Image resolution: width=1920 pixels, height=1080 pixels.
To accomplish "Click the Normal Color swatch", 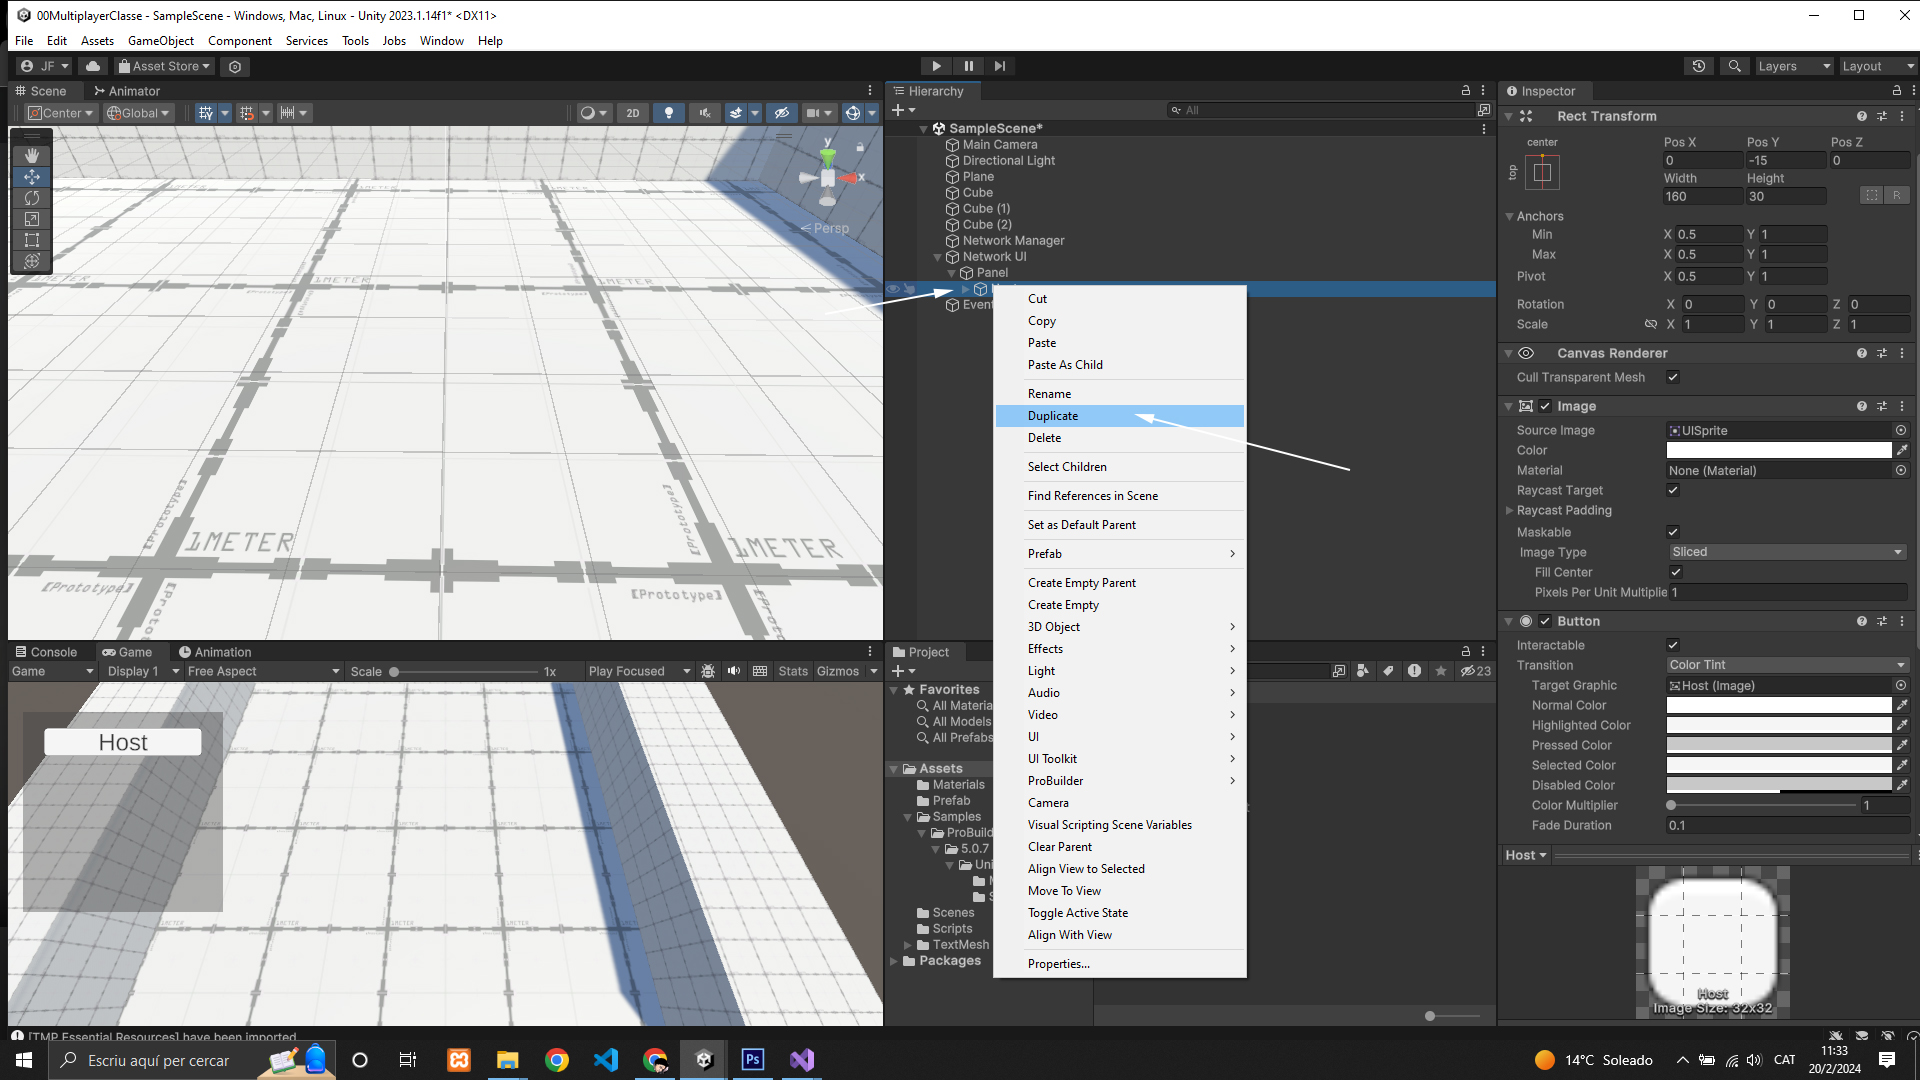I will [x=1778, y=705].
